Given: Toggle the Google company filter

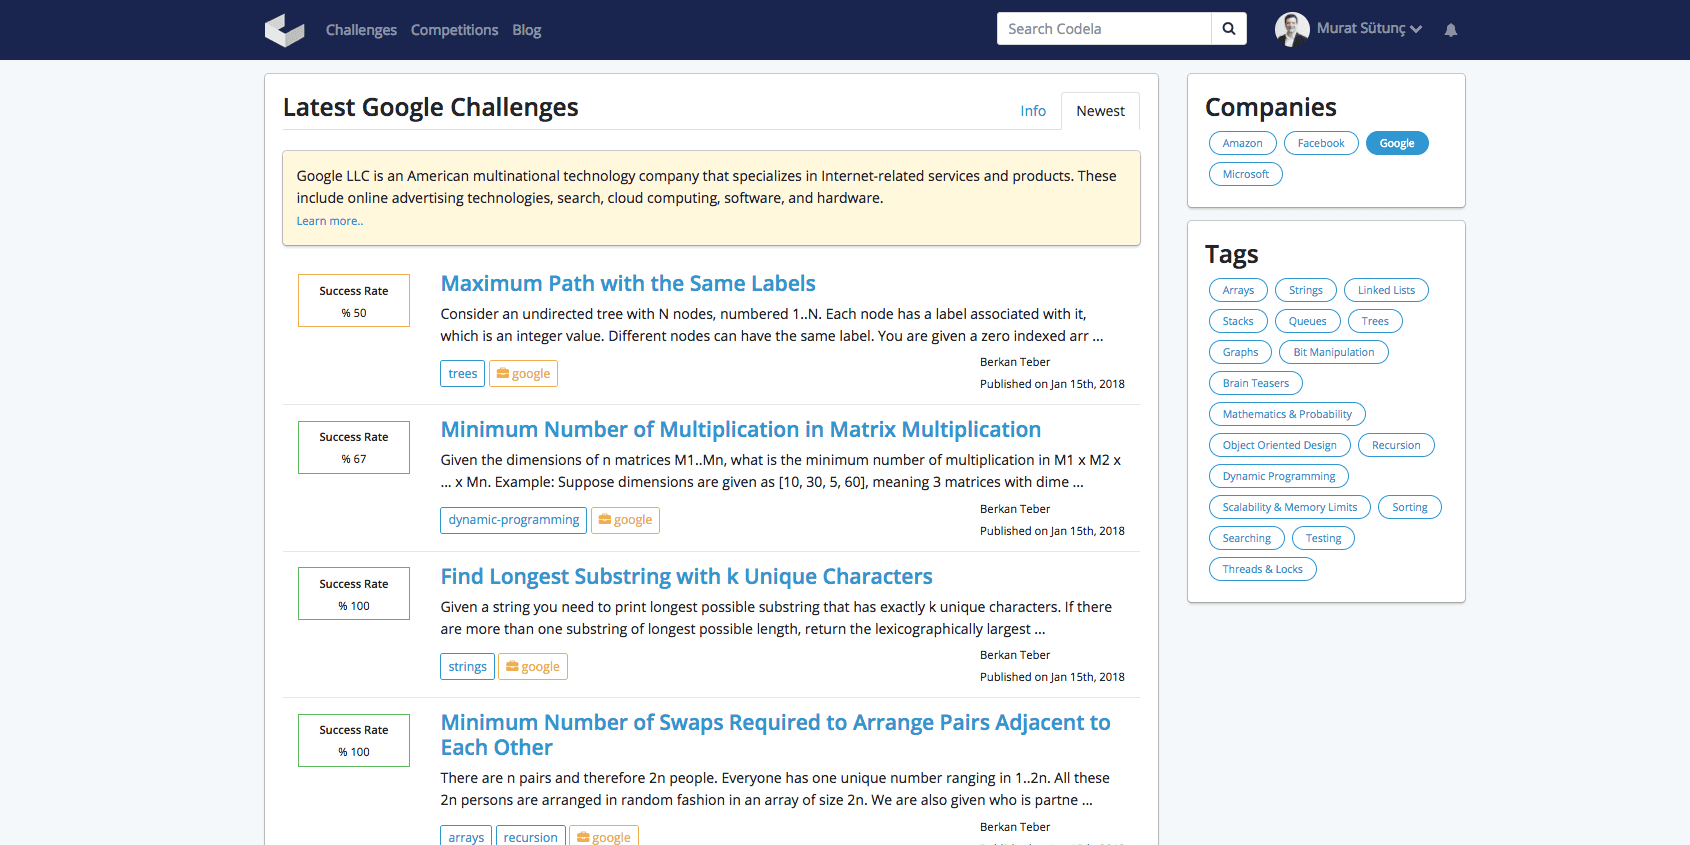Looking at the screenshot, I should (1396, 144).
